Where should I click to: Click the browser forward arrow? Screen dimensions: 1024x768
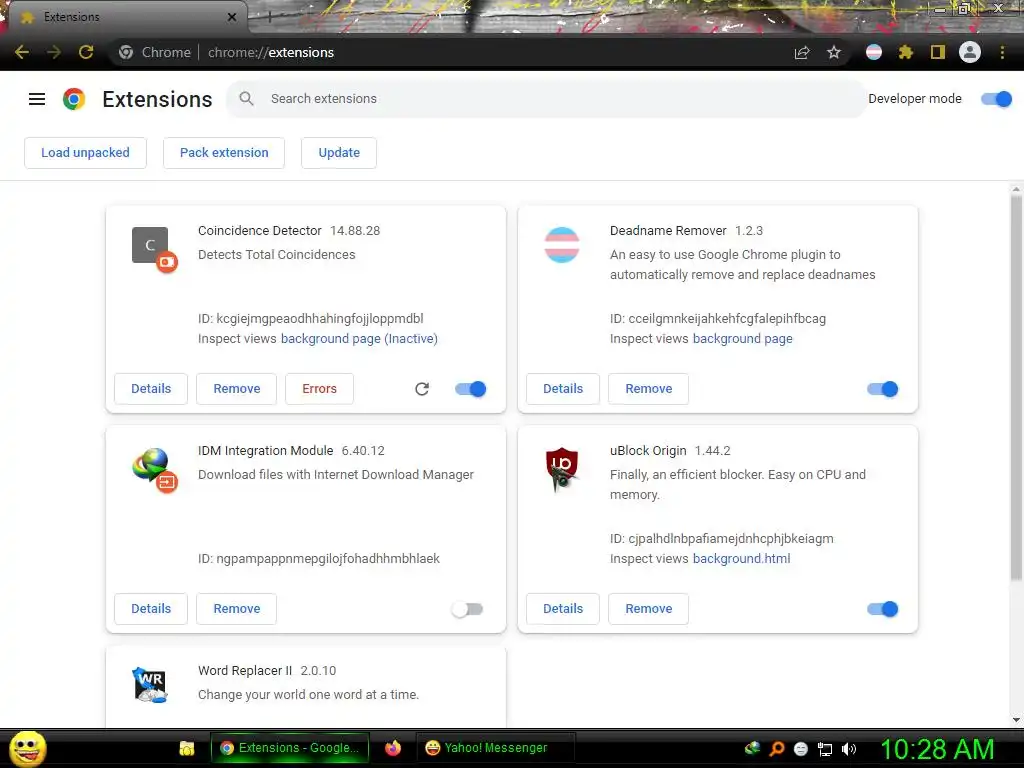54,52
